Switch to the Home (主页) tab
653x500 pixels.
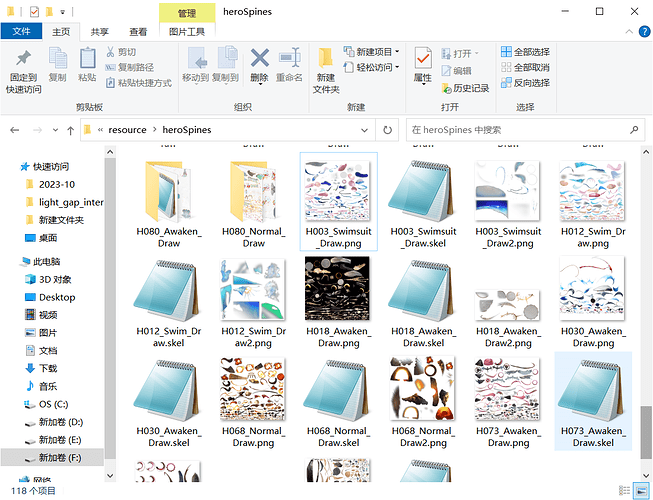(61, 32)
